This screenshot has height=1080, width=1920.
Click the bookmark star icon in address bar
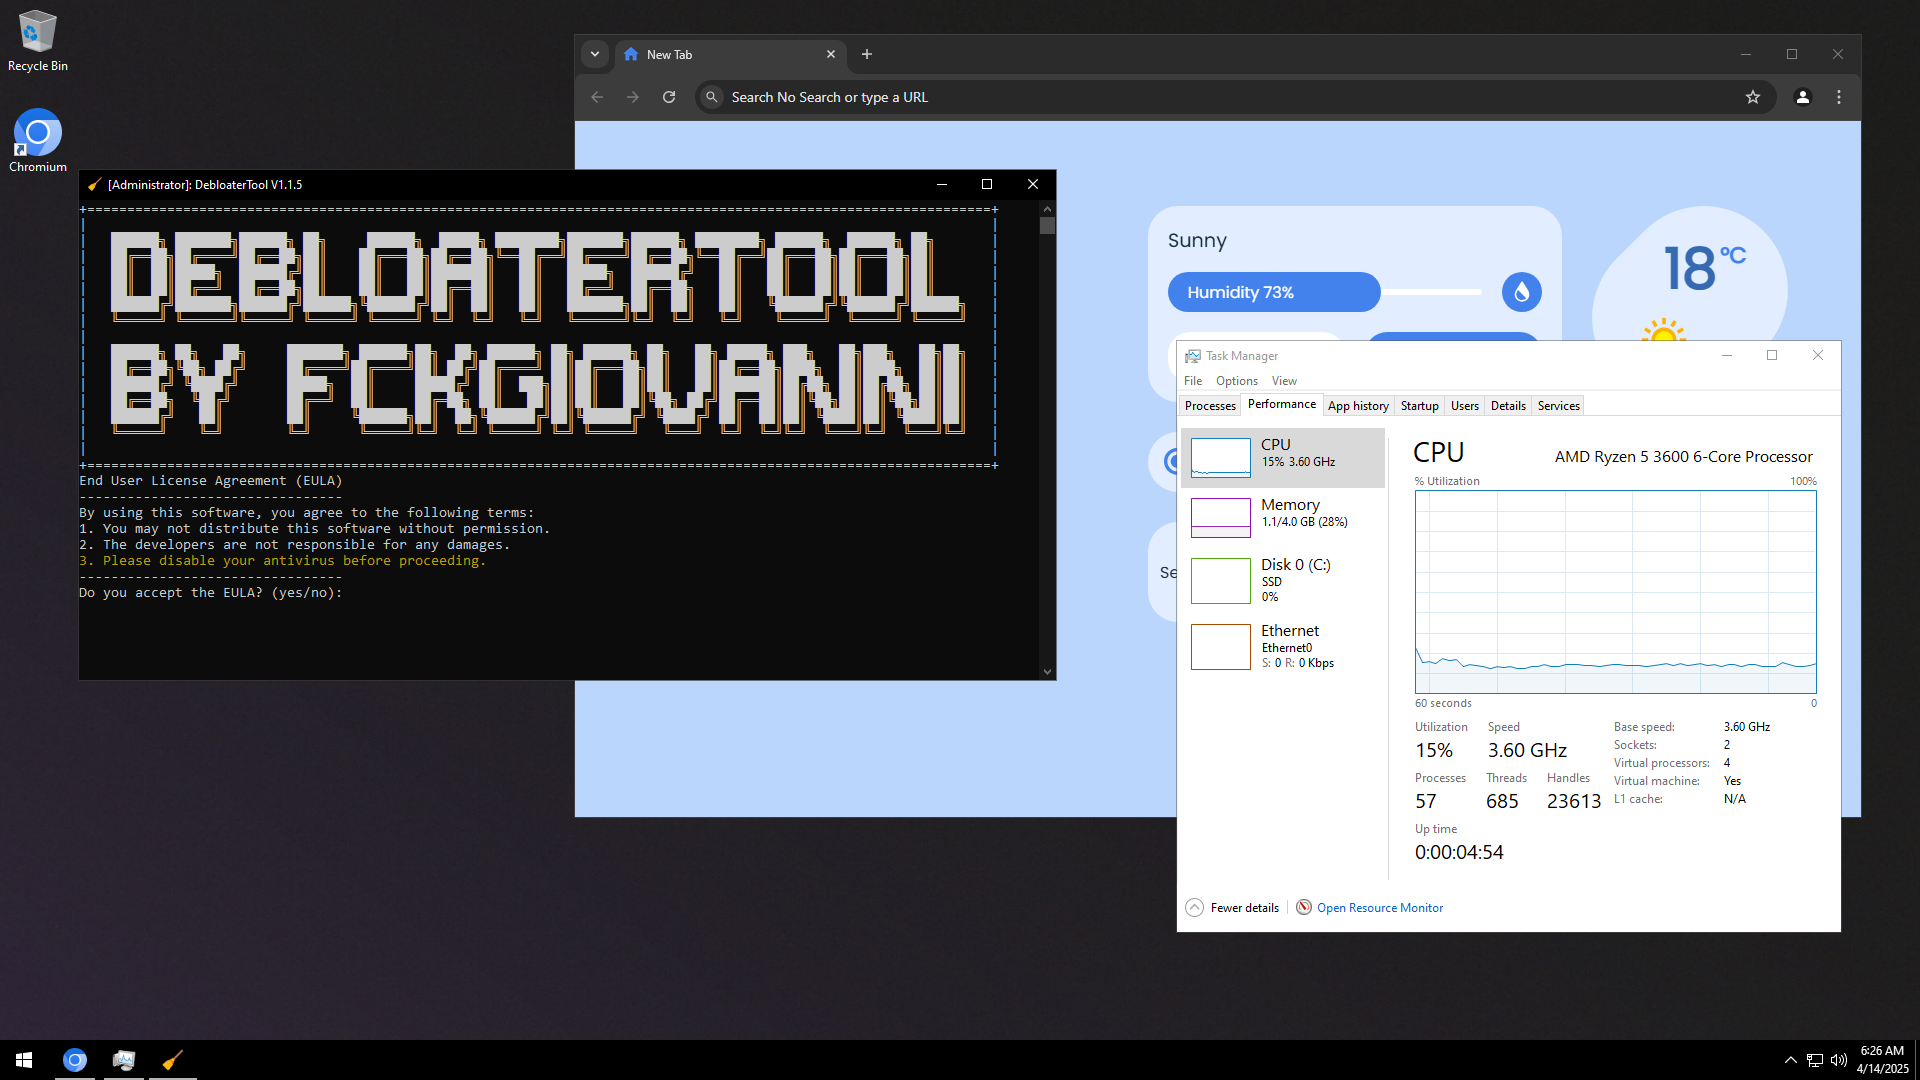point(1752,97)
